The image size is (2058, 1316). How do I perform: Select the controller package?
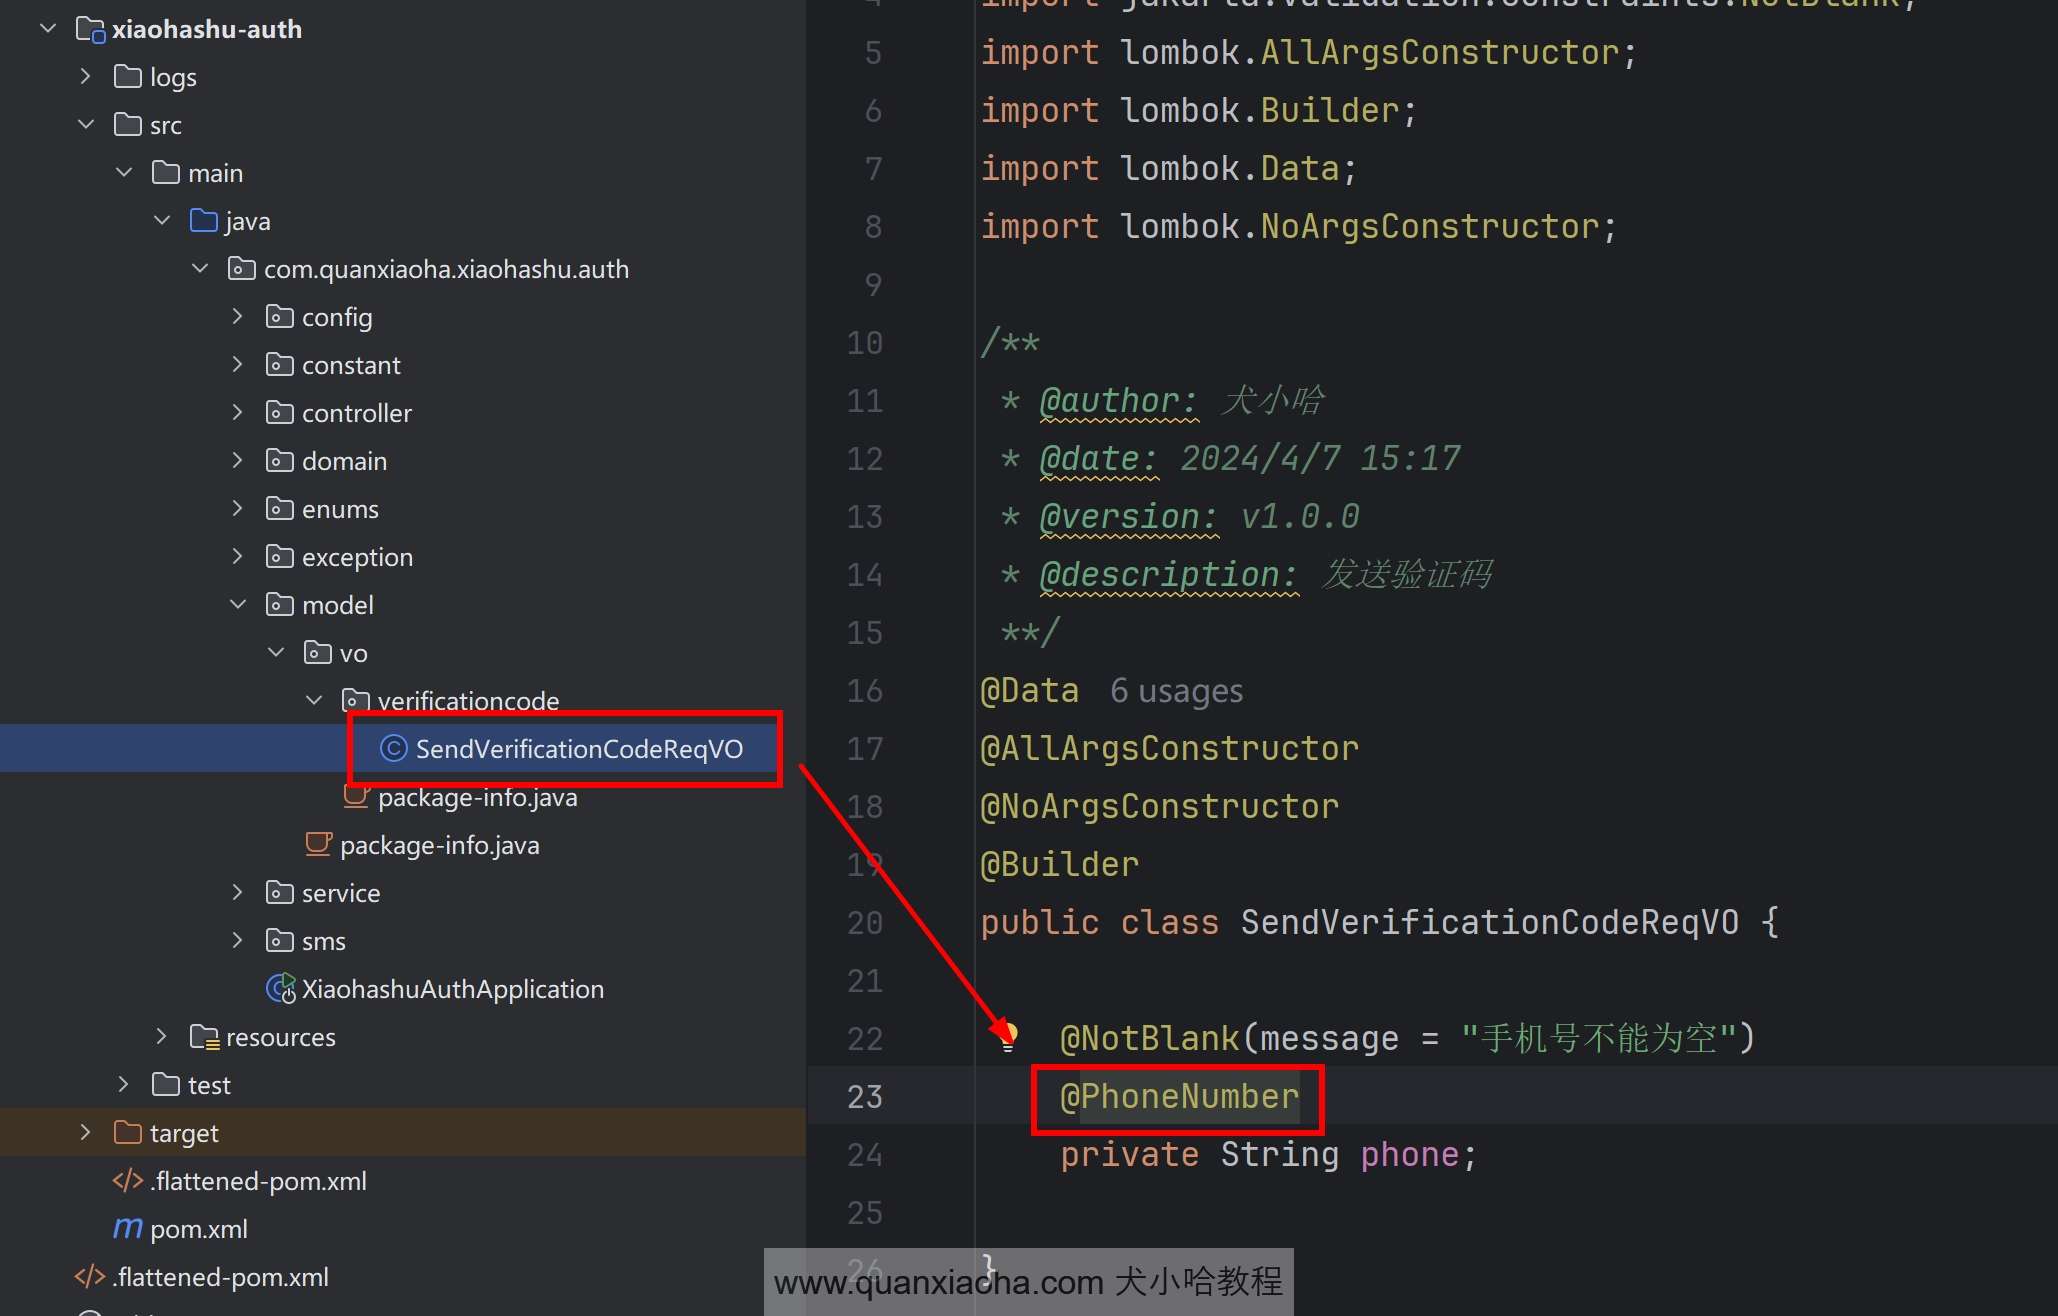click(356, 413)
